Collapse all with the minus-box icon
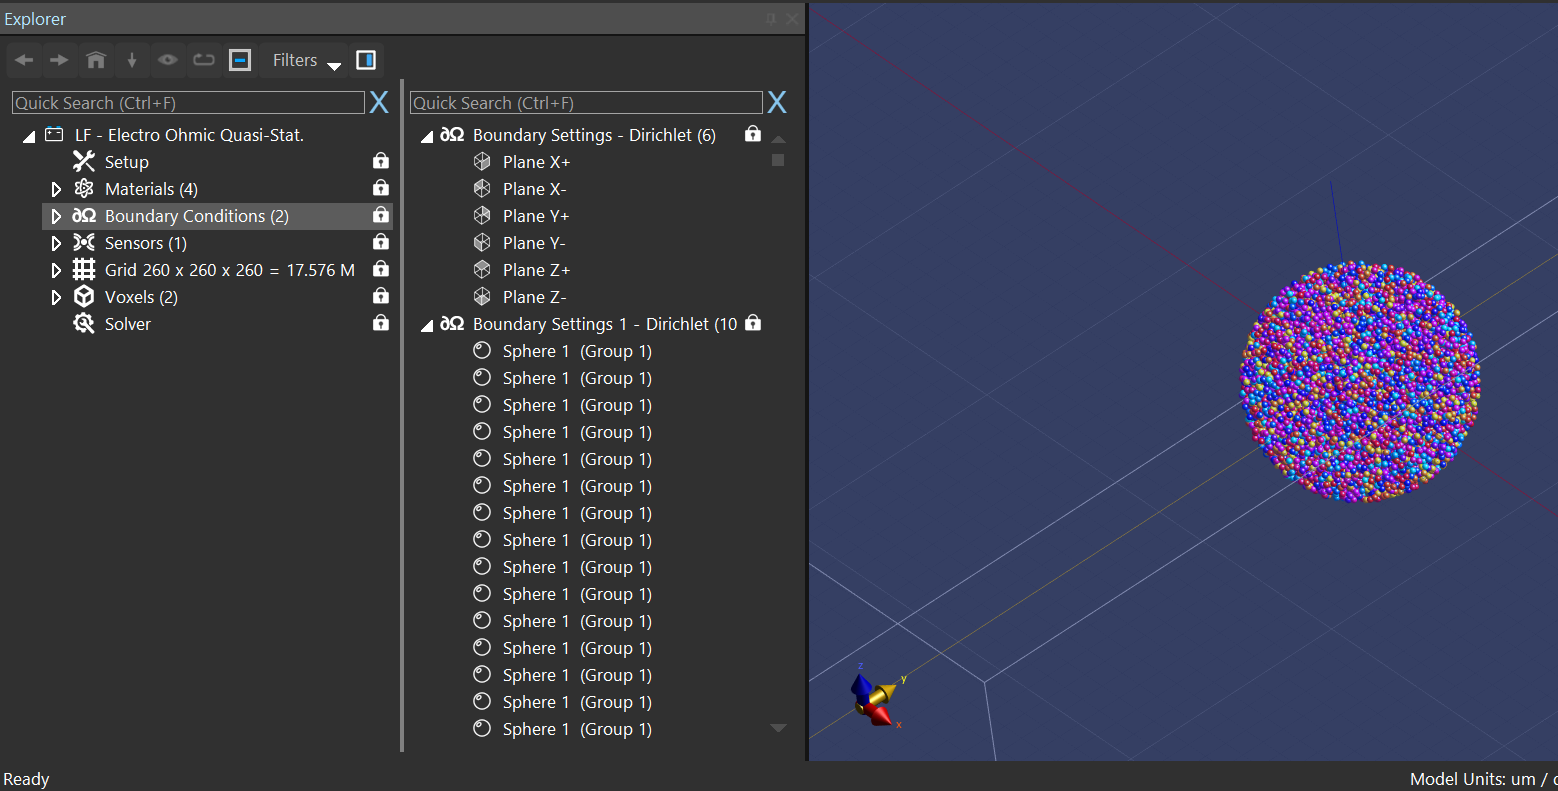The height and width of the screenshot is (791, 1558). [x=240, y=60]
